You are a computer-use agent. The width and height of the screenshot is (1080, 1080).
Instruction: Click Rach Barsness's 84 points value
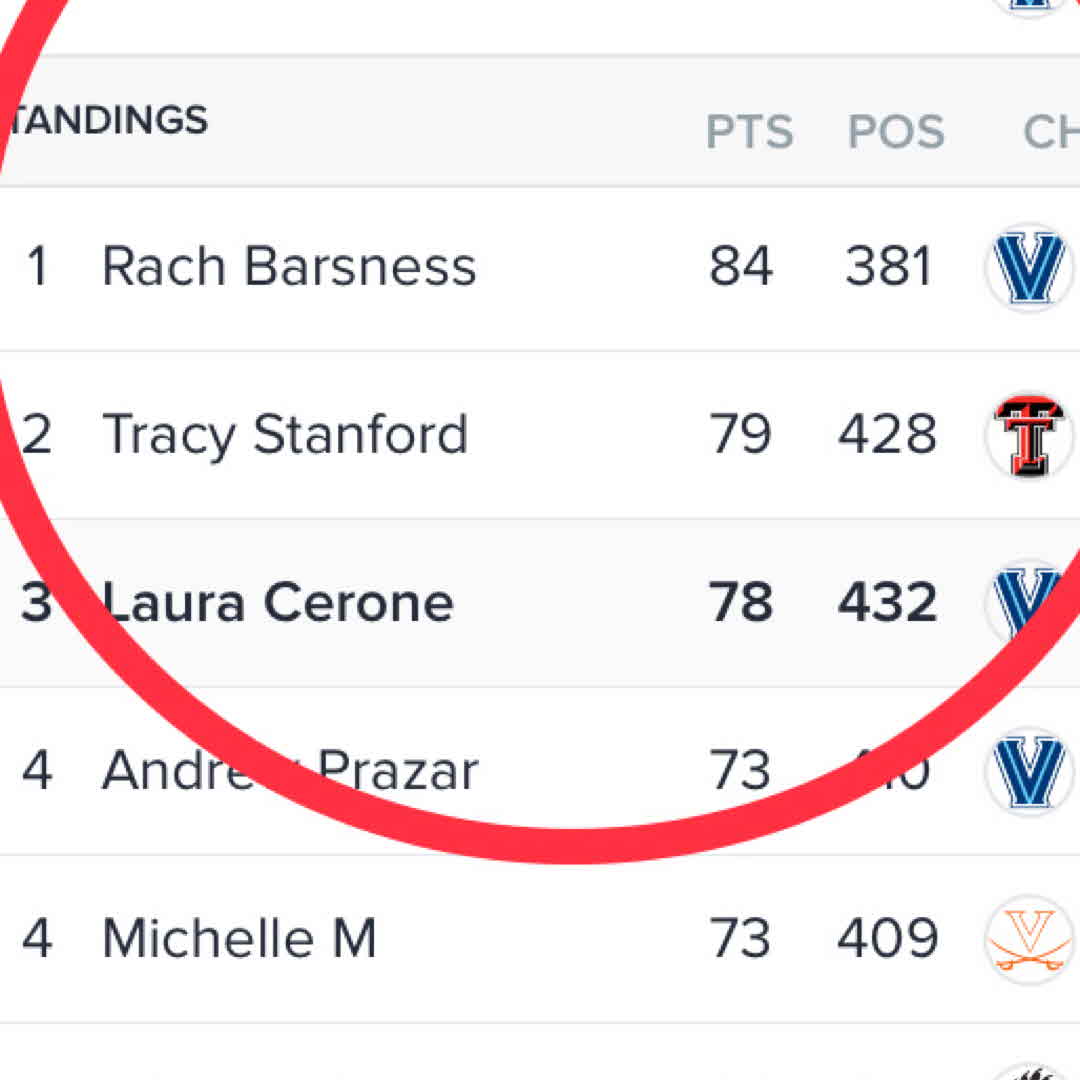point(741,267)
